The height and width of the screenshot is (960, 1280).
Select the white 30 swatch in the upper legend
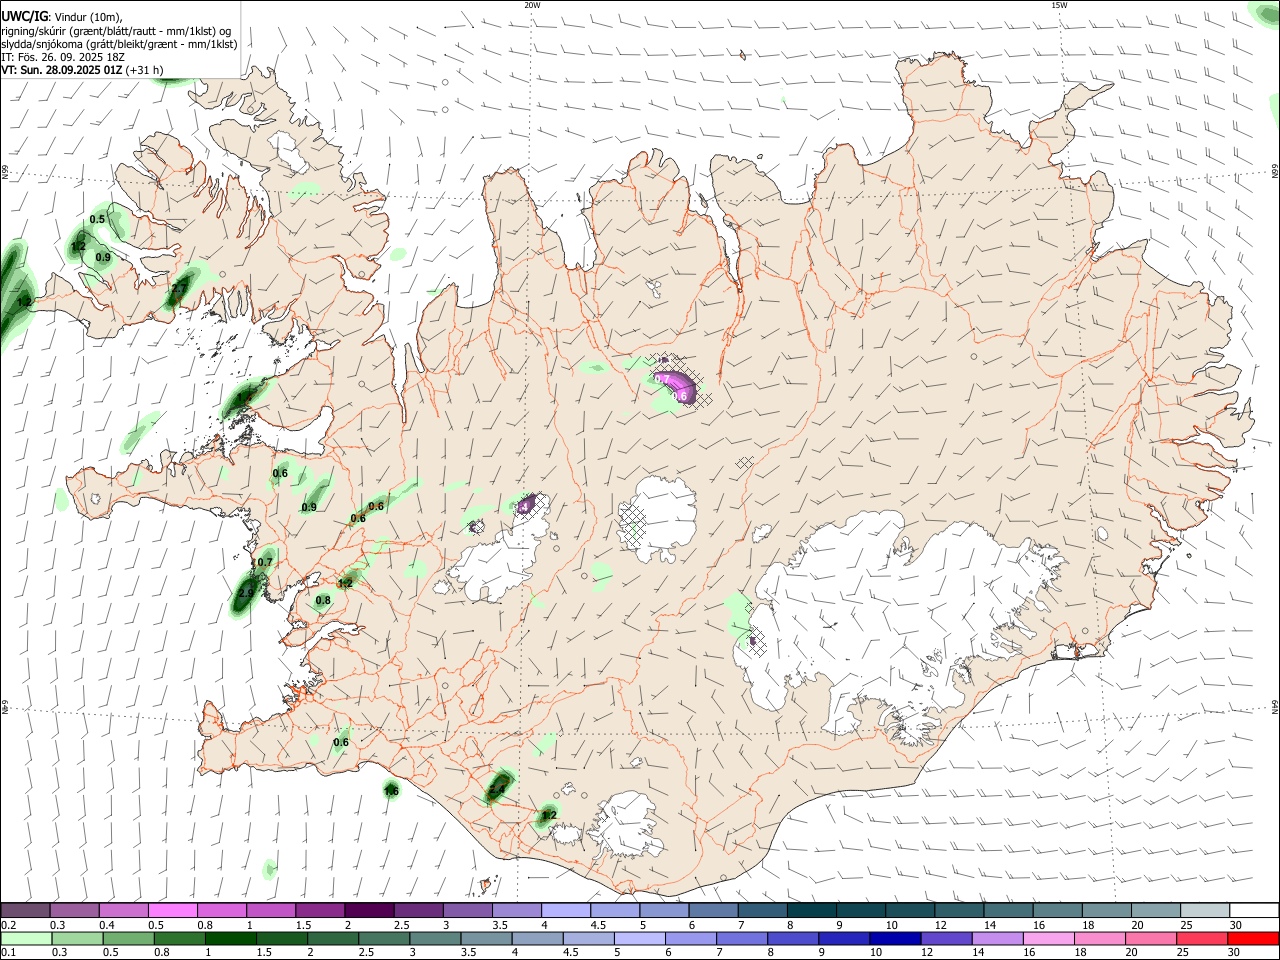[1255, 910]
